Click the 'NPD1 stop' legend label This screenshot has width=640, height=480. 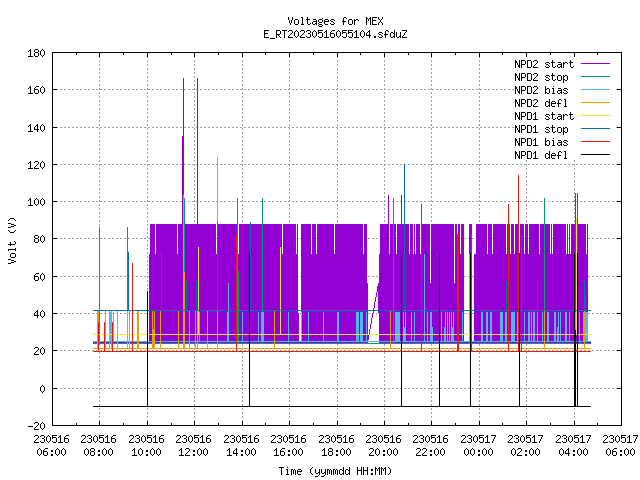[541, 129]
